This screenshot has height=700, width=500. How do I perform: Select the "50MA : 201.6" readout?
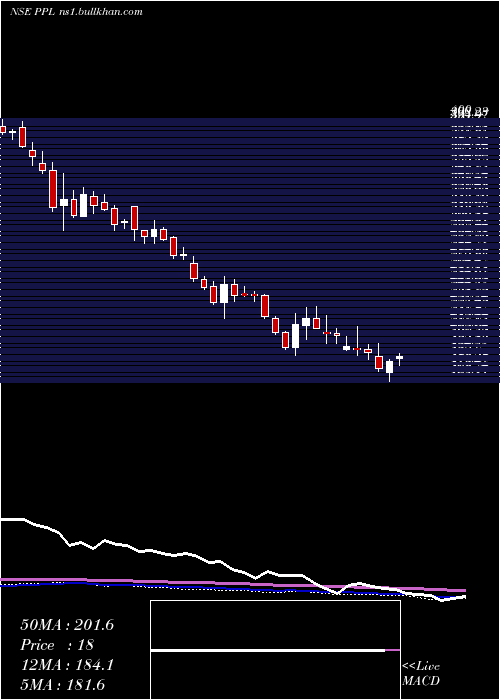pyautogui.click(x=67, y=625)
